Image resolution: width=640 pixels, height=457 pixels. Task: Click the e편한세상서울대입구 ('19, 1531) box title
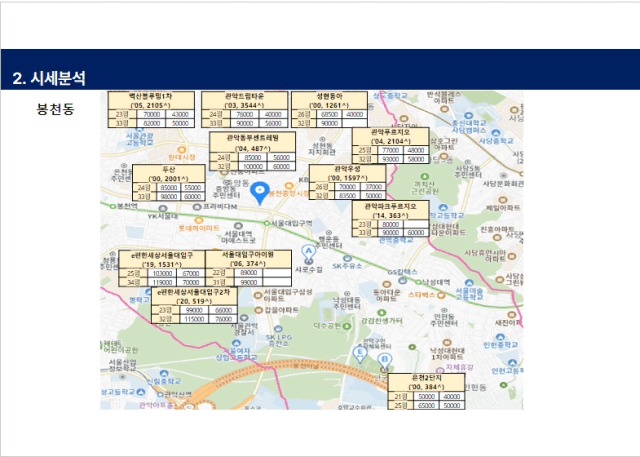162,255
